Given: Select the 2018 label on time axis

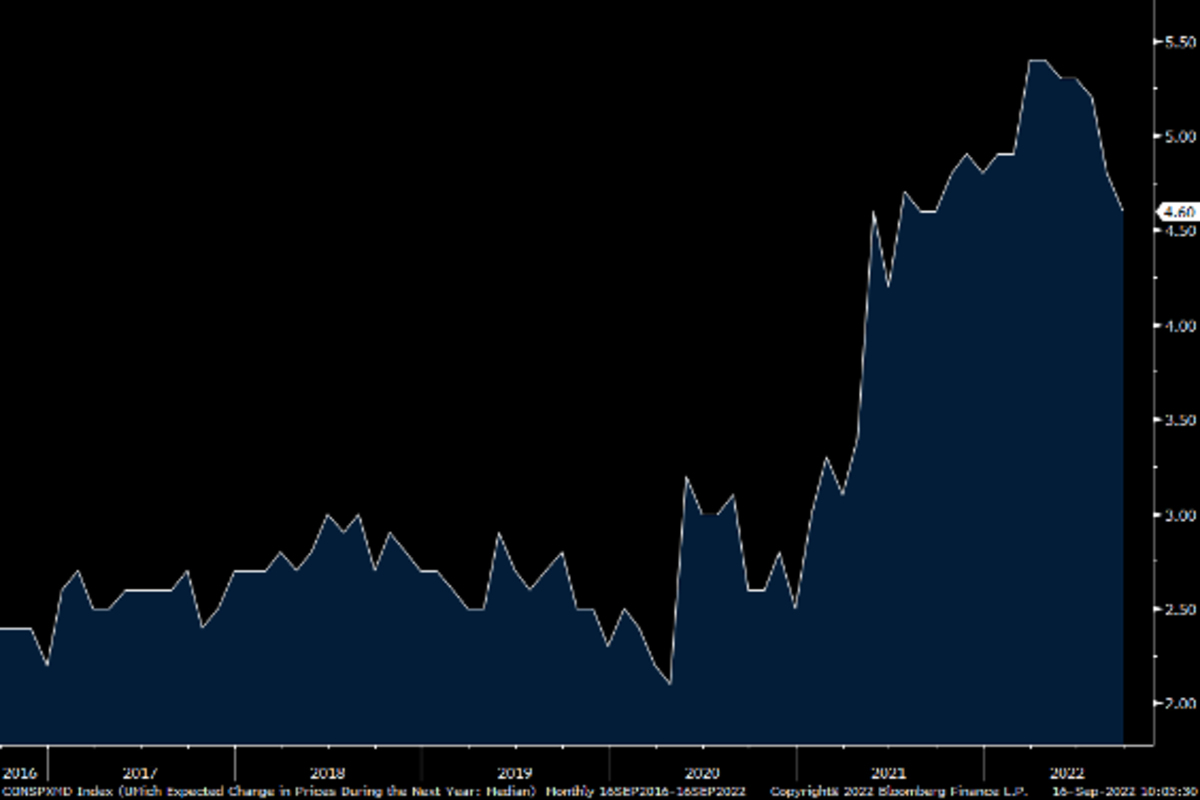Looking at the screenshot, I should [328, 773].
